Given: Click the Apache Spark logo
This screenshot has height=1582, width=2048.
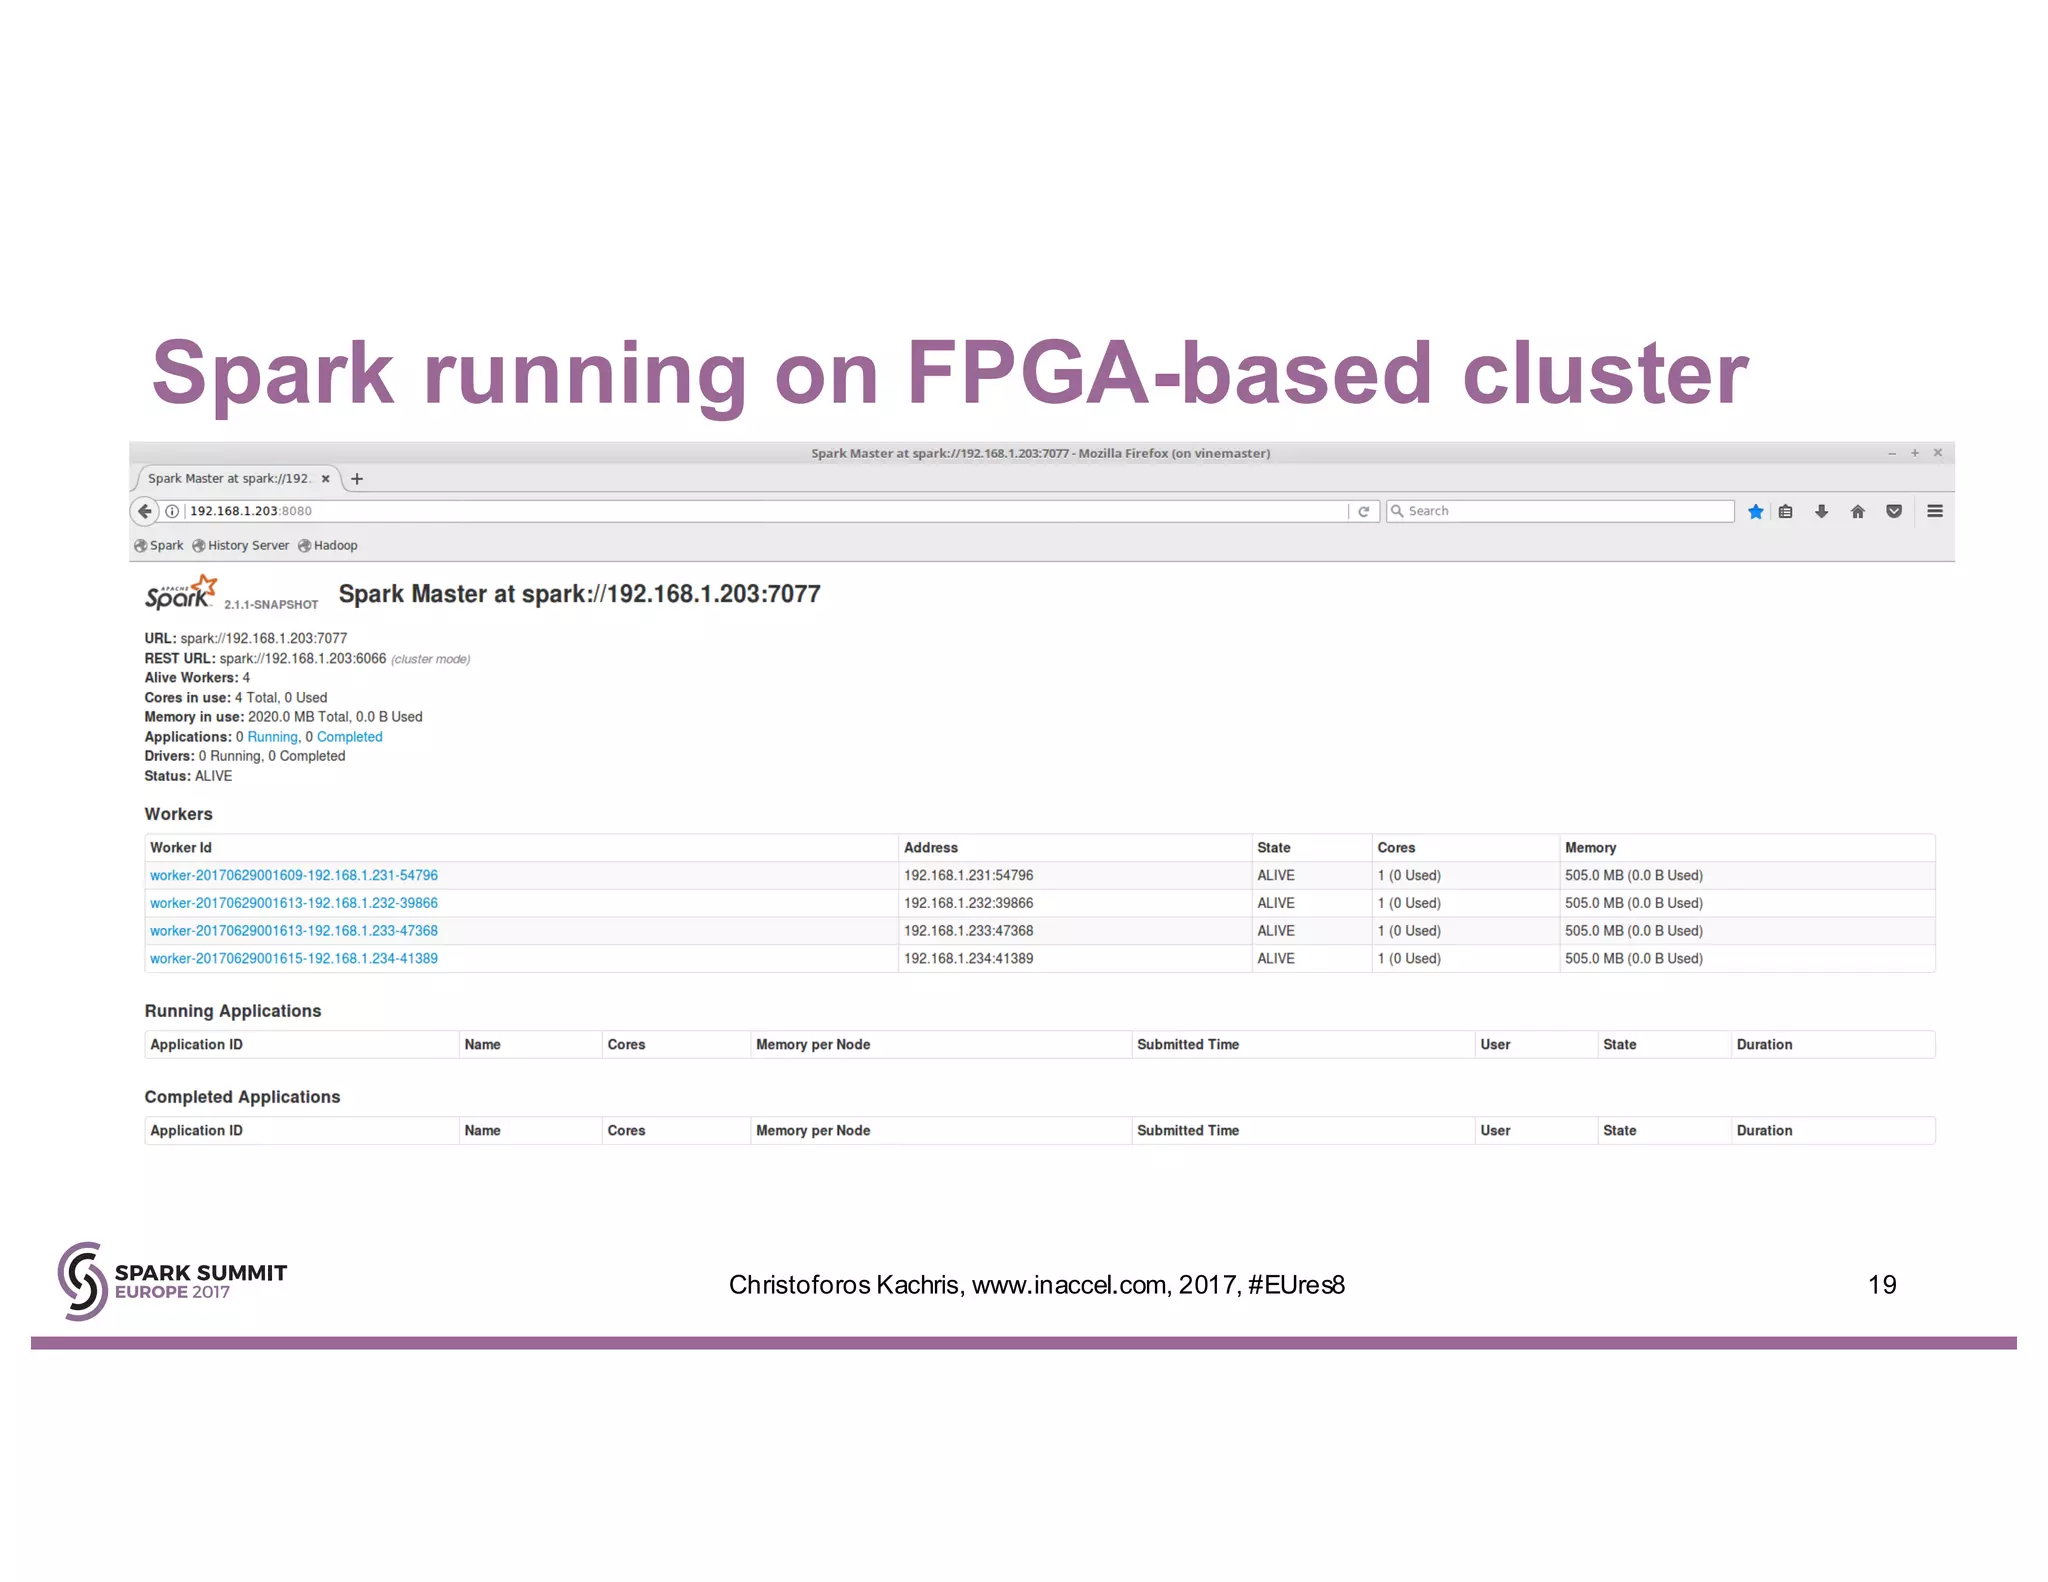Looking at the screenshot, I should click(x=181, y=592).
